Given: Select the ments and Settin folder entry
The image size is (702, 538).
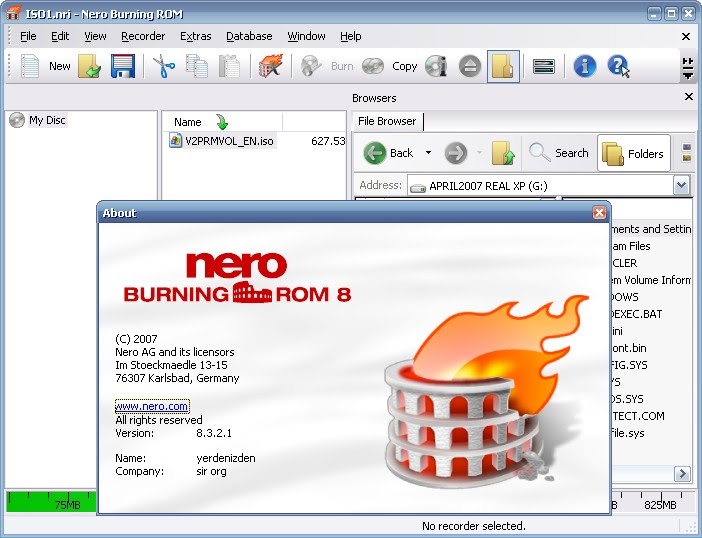Looking at the screenshot, I should pos(651,229).
